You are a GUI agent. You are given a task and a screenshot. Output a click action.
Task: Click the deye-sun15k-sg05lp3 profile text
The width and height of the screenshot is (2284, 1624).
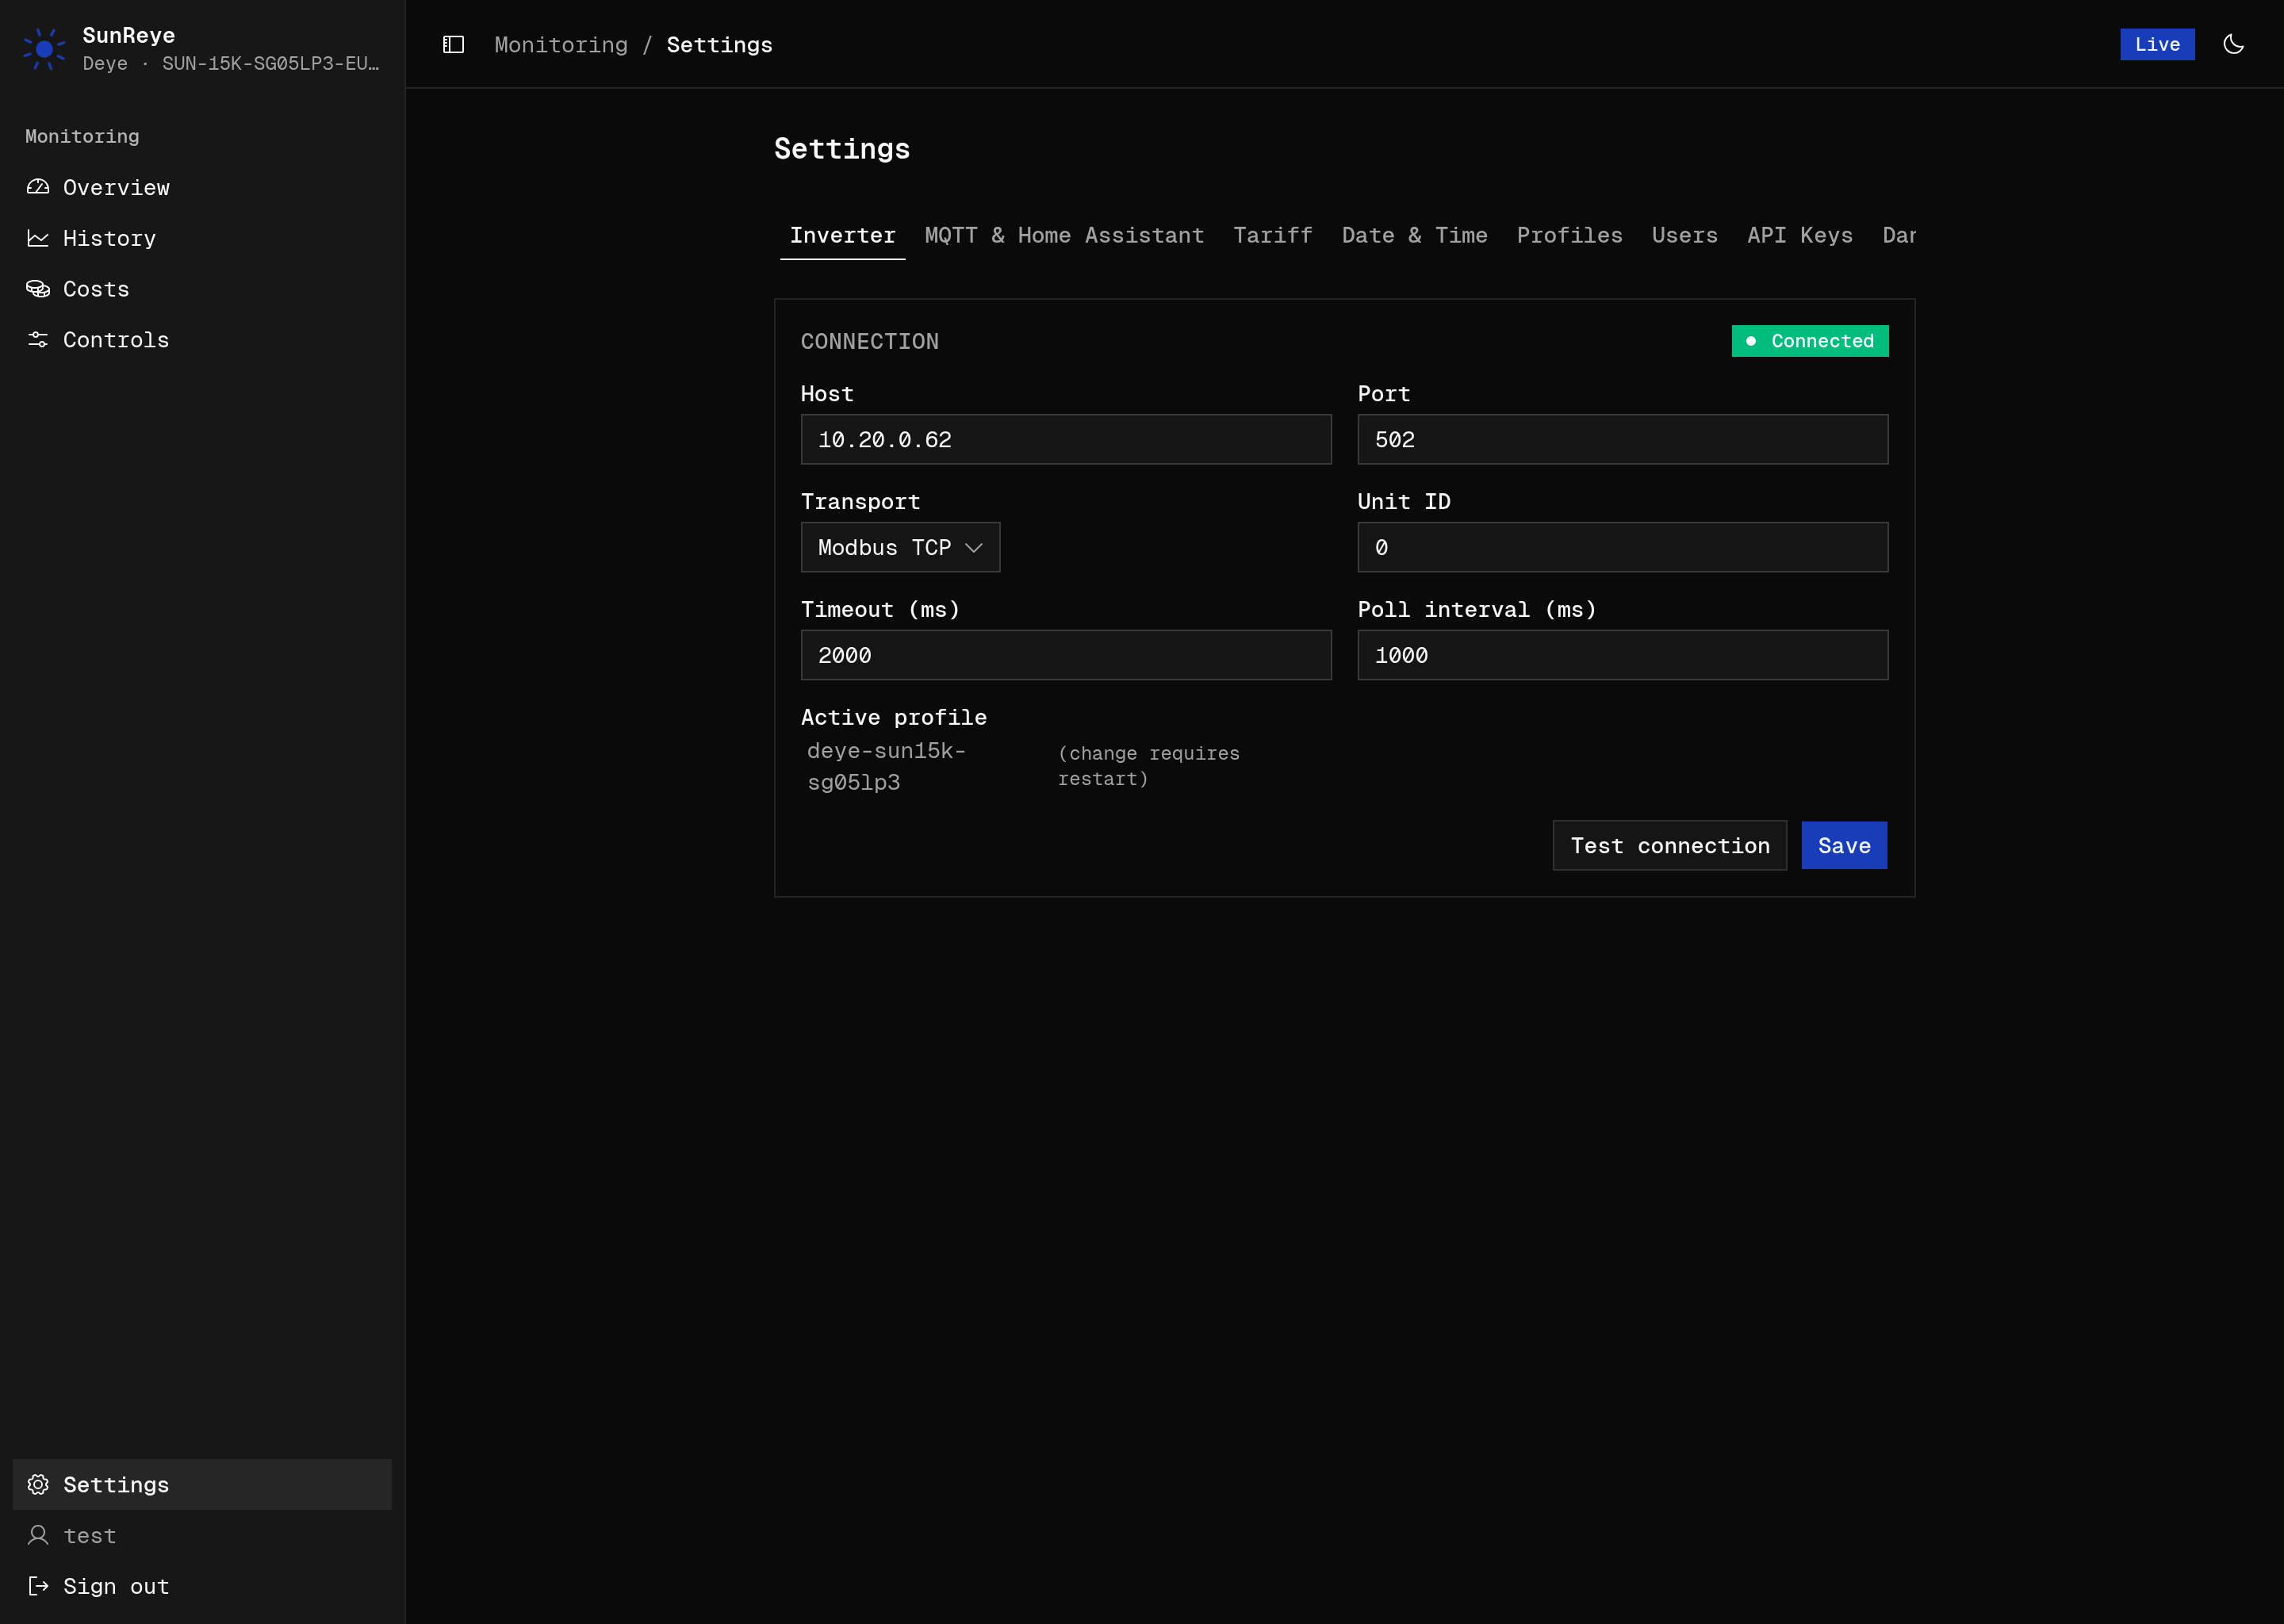click(x=886, y=766)
